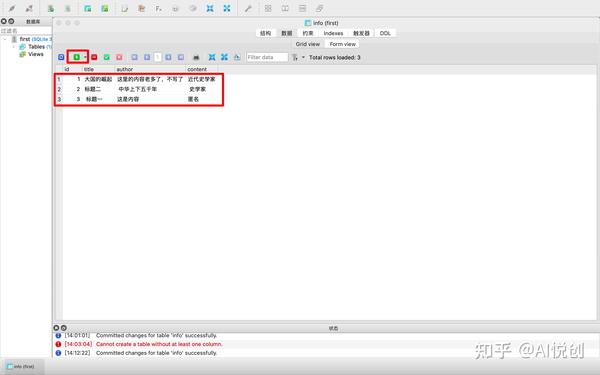This screenshot has width=600, height=375.
Task: Click the green Insert row button
Action: coord(77,57)
